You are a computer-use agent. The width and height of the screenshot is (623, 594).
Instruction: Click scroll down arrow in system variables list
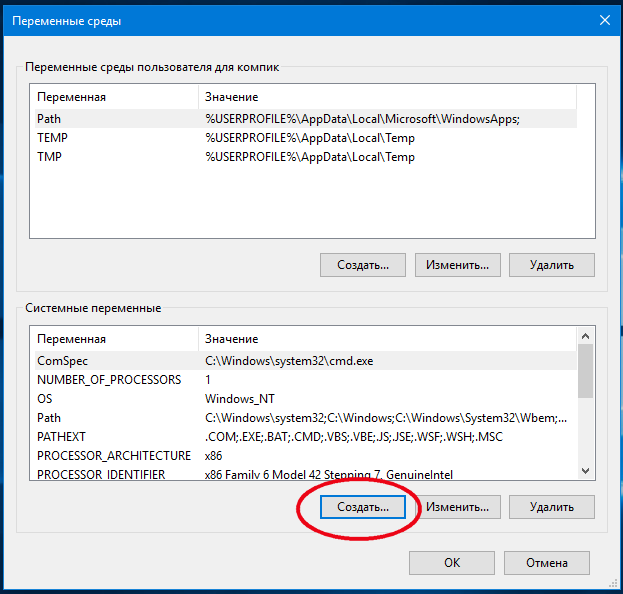585,471
